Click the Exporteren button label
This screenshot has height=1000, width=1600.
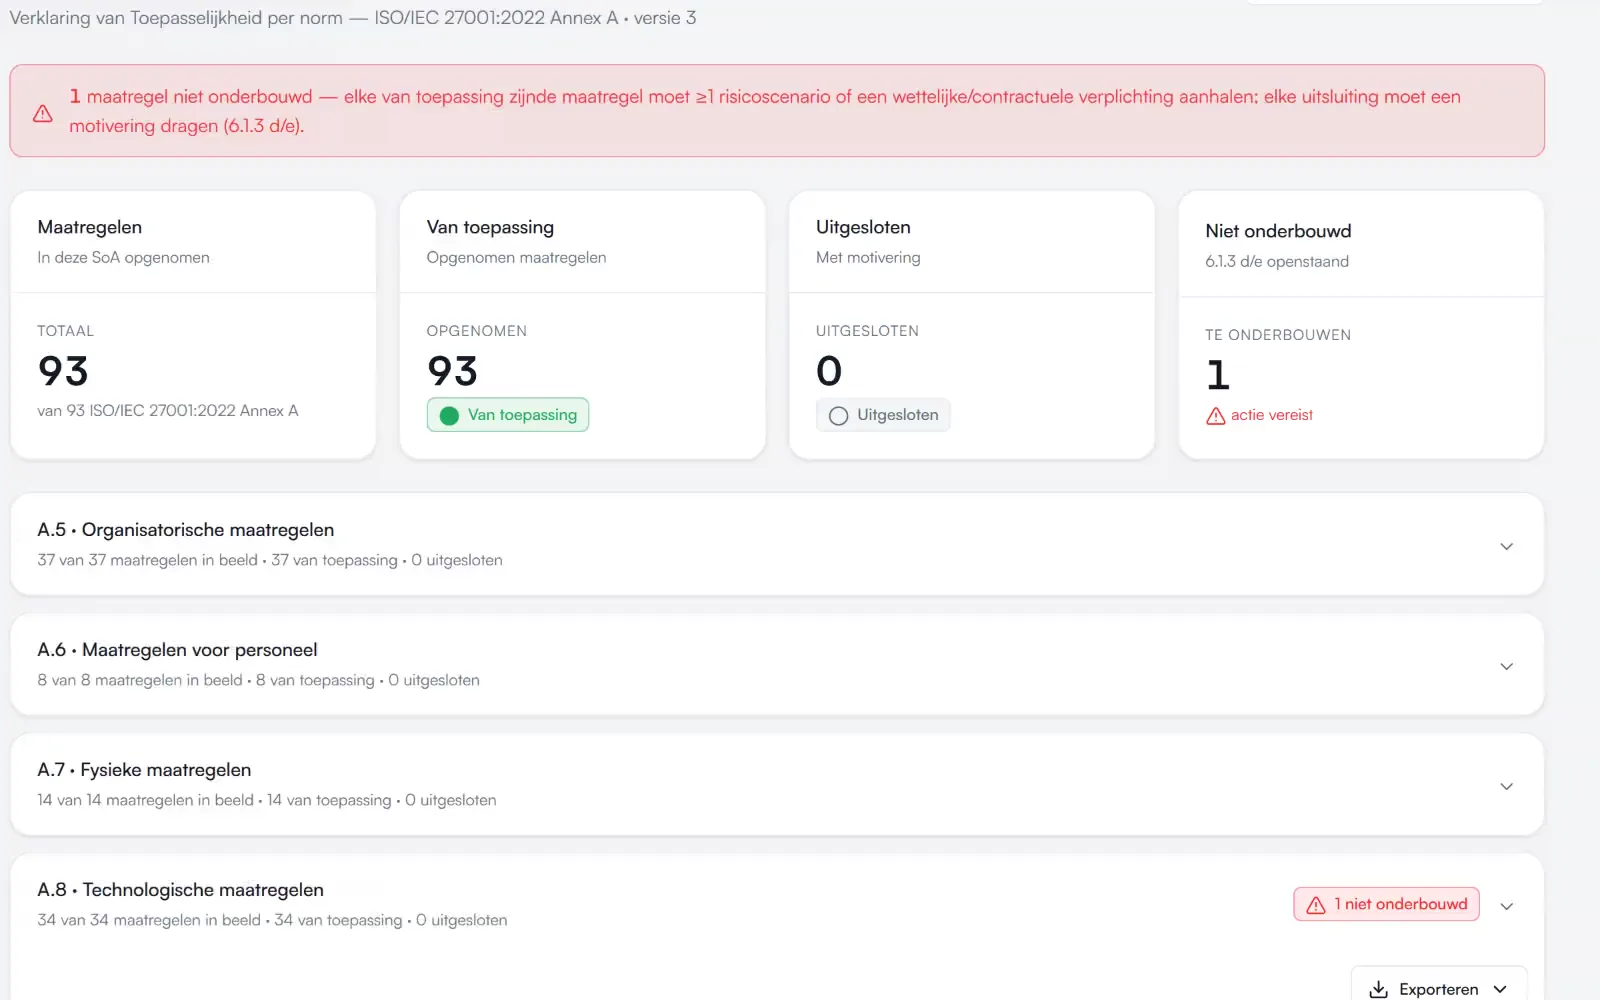point(1438,989)
